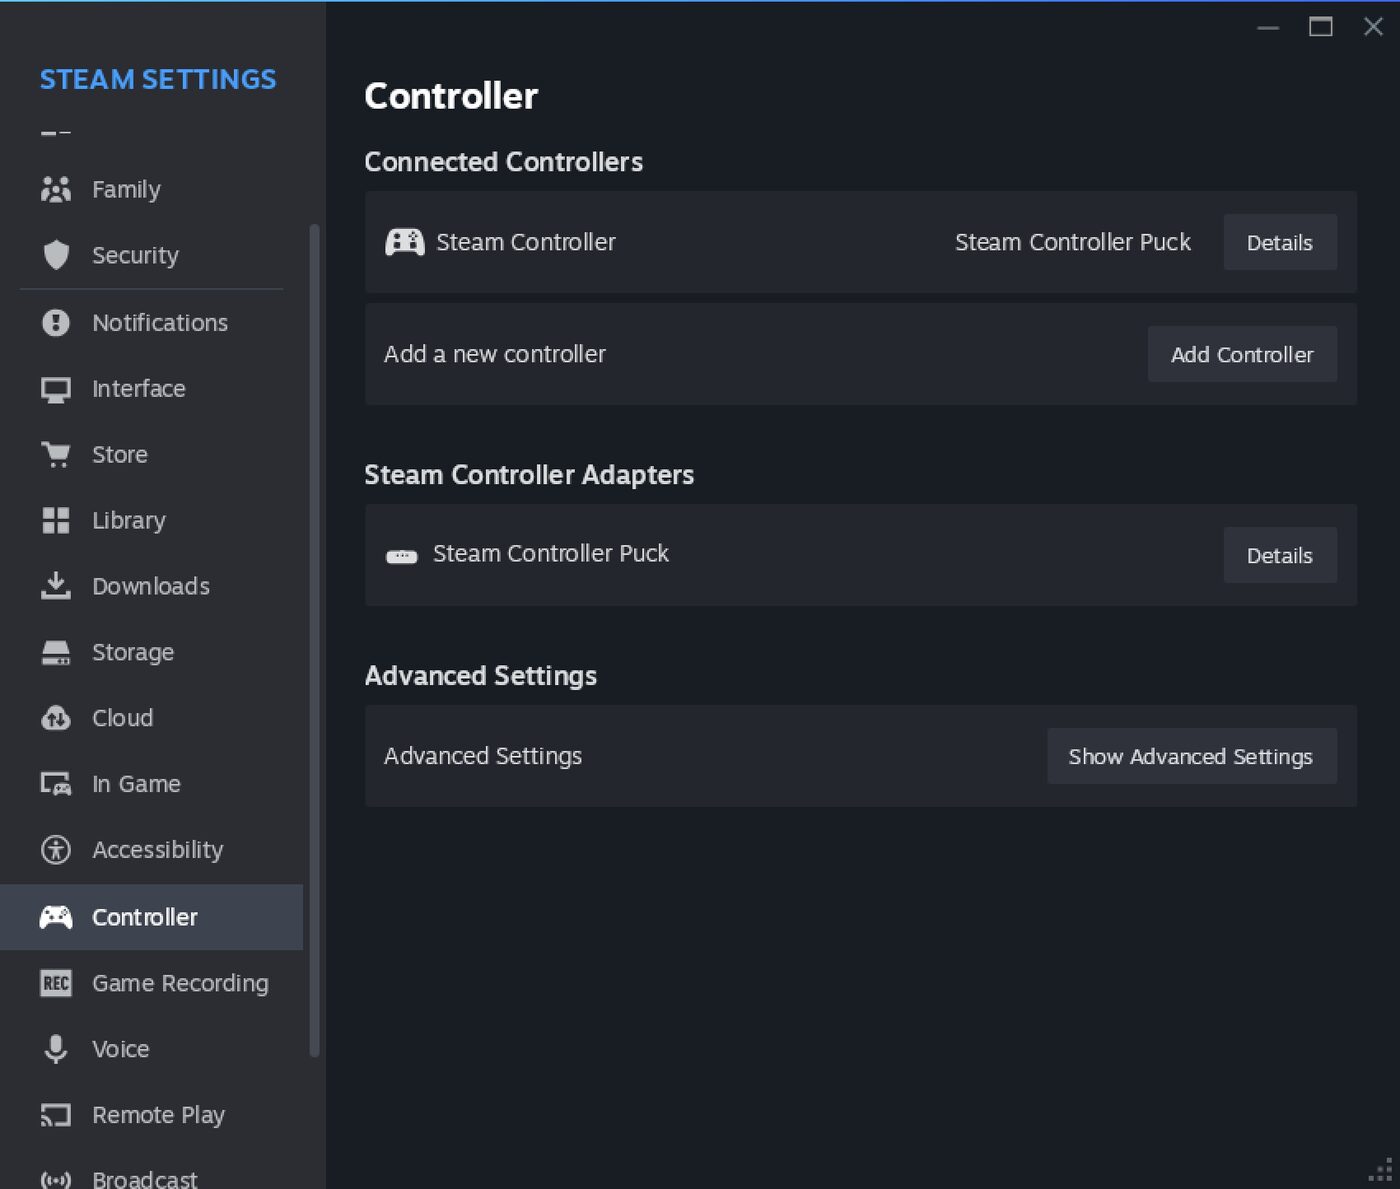Image resolution: width=1400 pixels, height=1189 pixels.
Task: Click the Cloud sync icon
Action: pyautogui.click(x=56, y=718)
